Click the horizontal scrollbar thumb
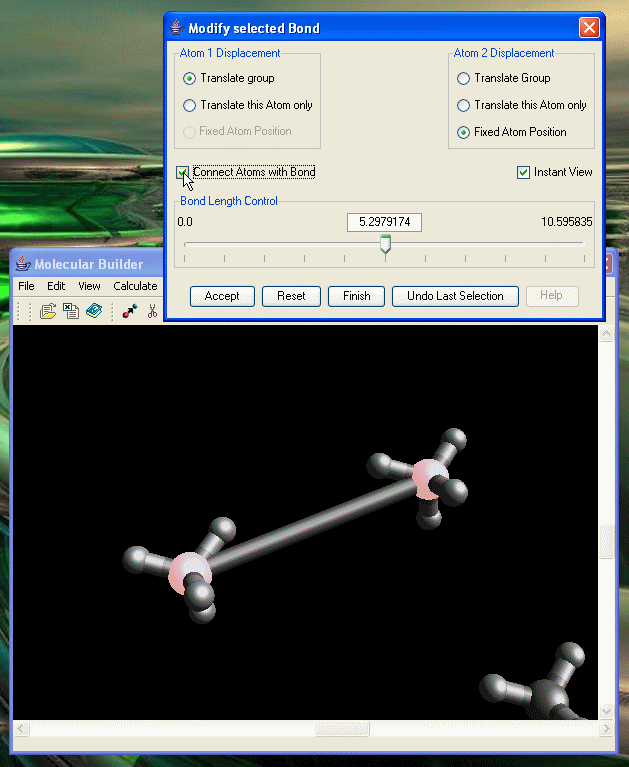 pos(342,729)
